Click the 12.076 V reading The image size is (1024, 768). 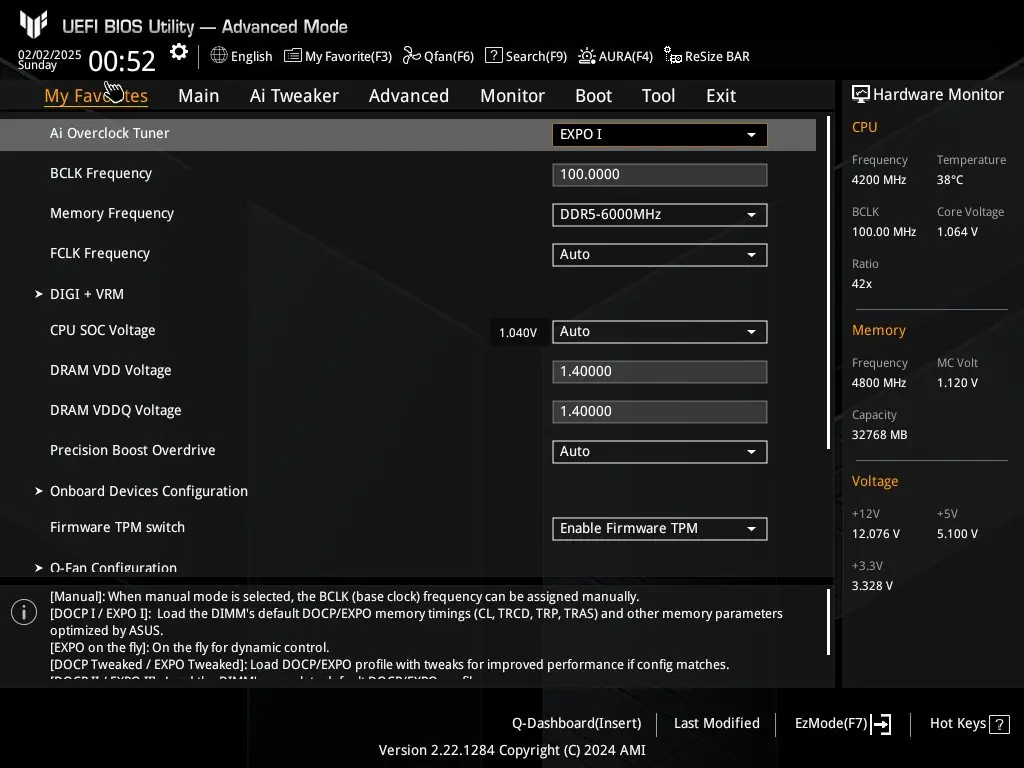click(875, 534)
